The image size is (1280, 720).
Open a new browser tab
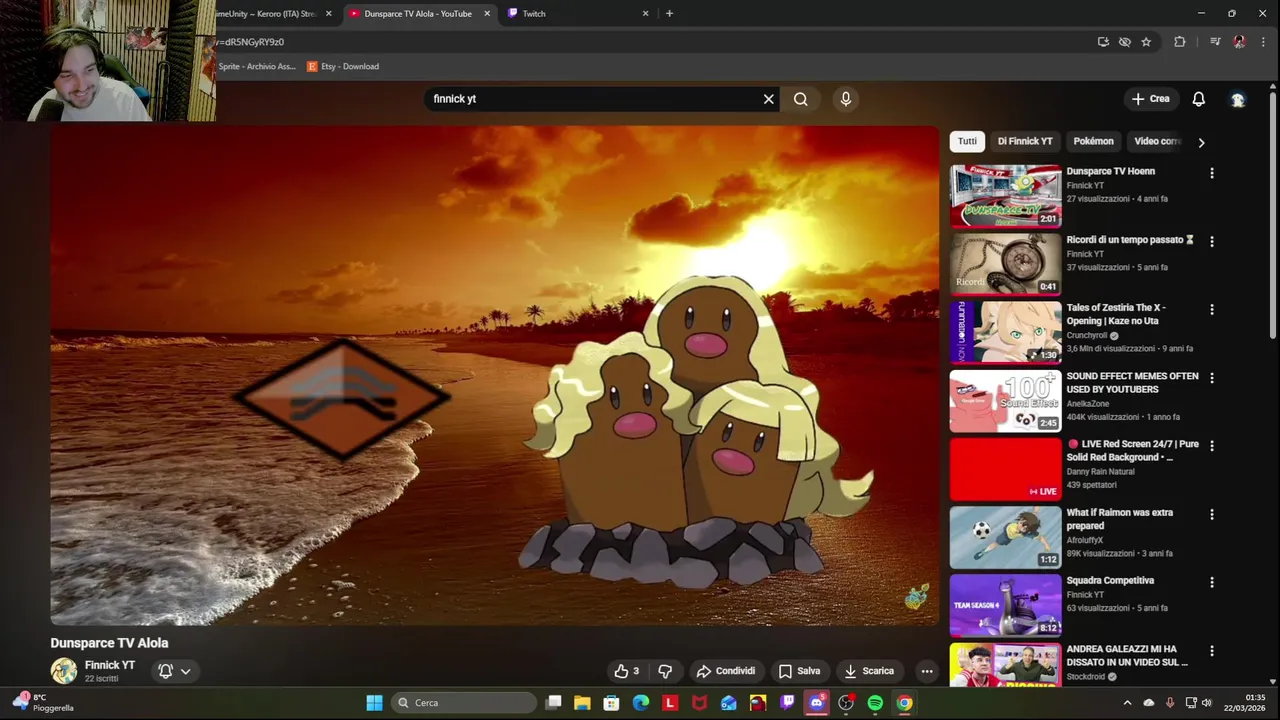tap(669, 14)
